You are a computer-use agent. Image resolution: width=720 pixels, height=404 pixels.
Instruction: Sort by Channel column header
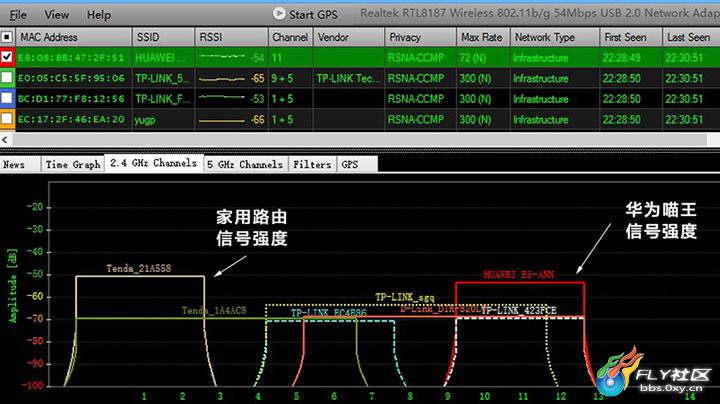(290, 37)
